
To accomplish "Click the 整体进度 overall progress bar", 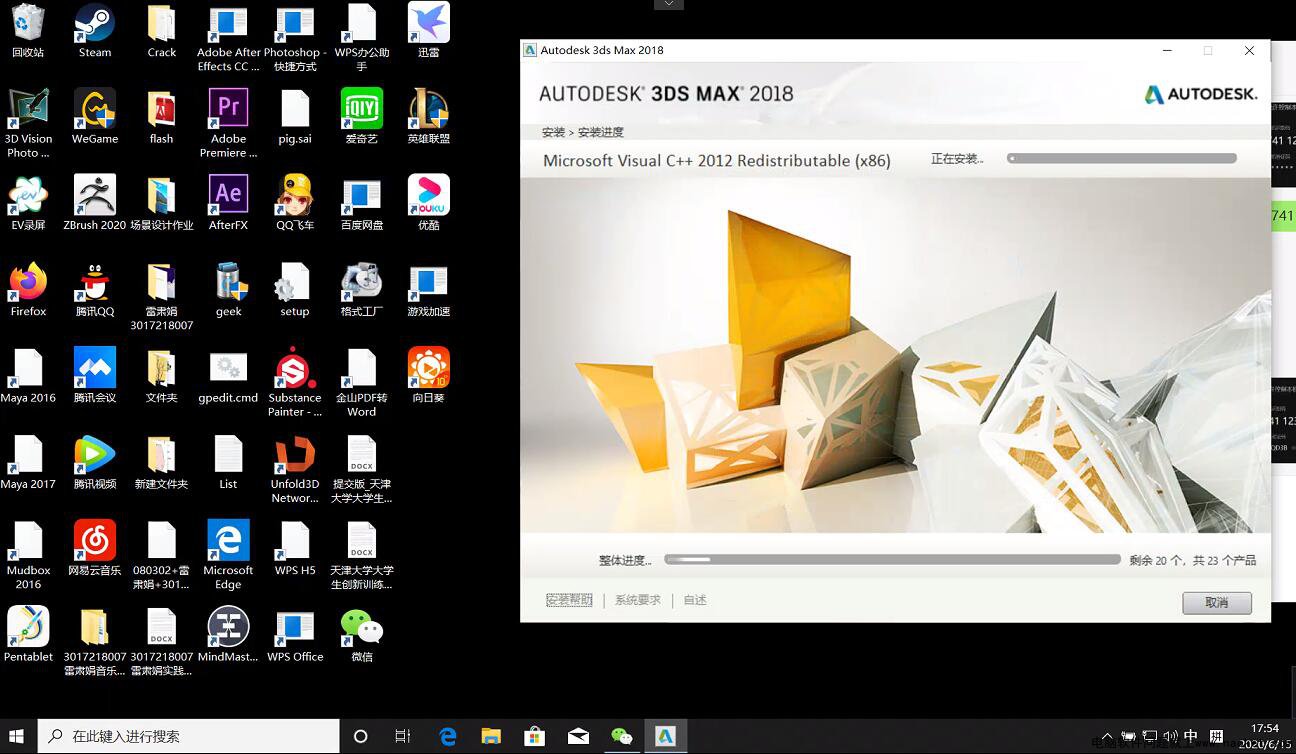I will [892, 560].
